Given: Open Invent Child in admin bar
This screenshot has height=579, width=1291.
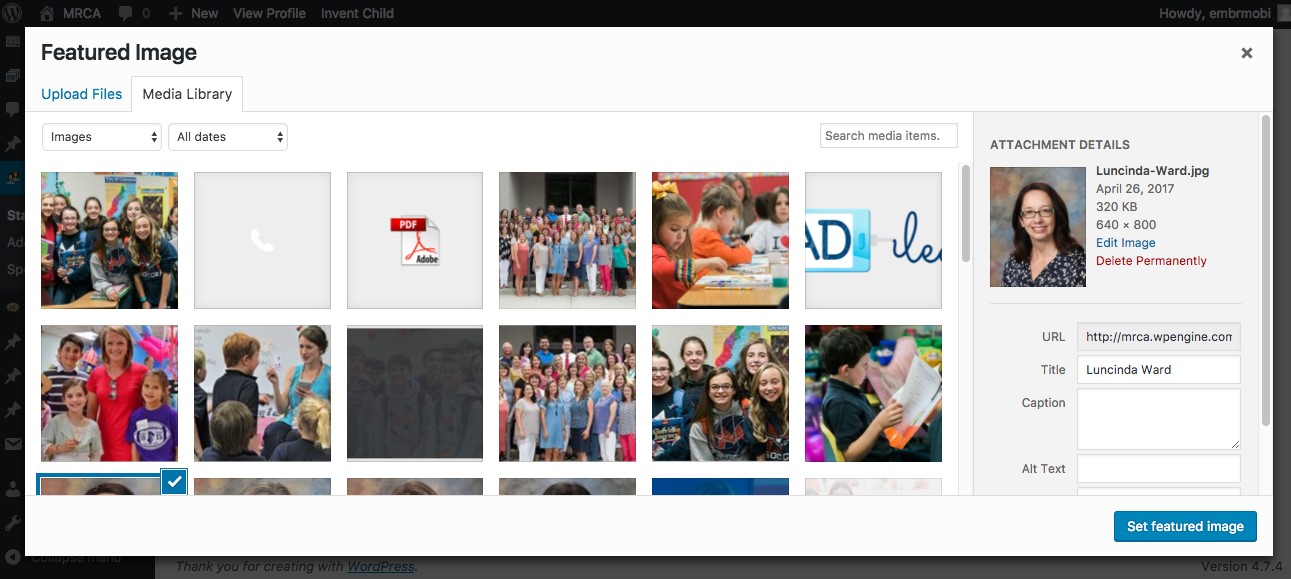Looking at the screenshot, I should [x=357, y=13].
